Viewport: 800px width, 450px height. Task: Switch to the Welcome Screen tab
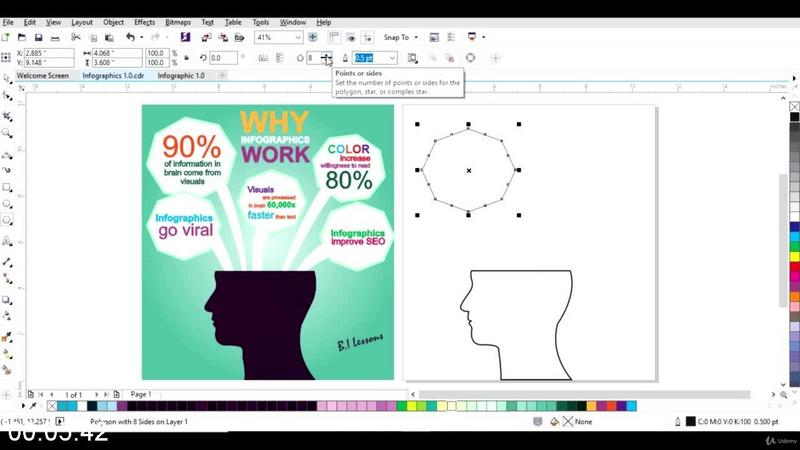pyautogui.click(x=42, y=76)
